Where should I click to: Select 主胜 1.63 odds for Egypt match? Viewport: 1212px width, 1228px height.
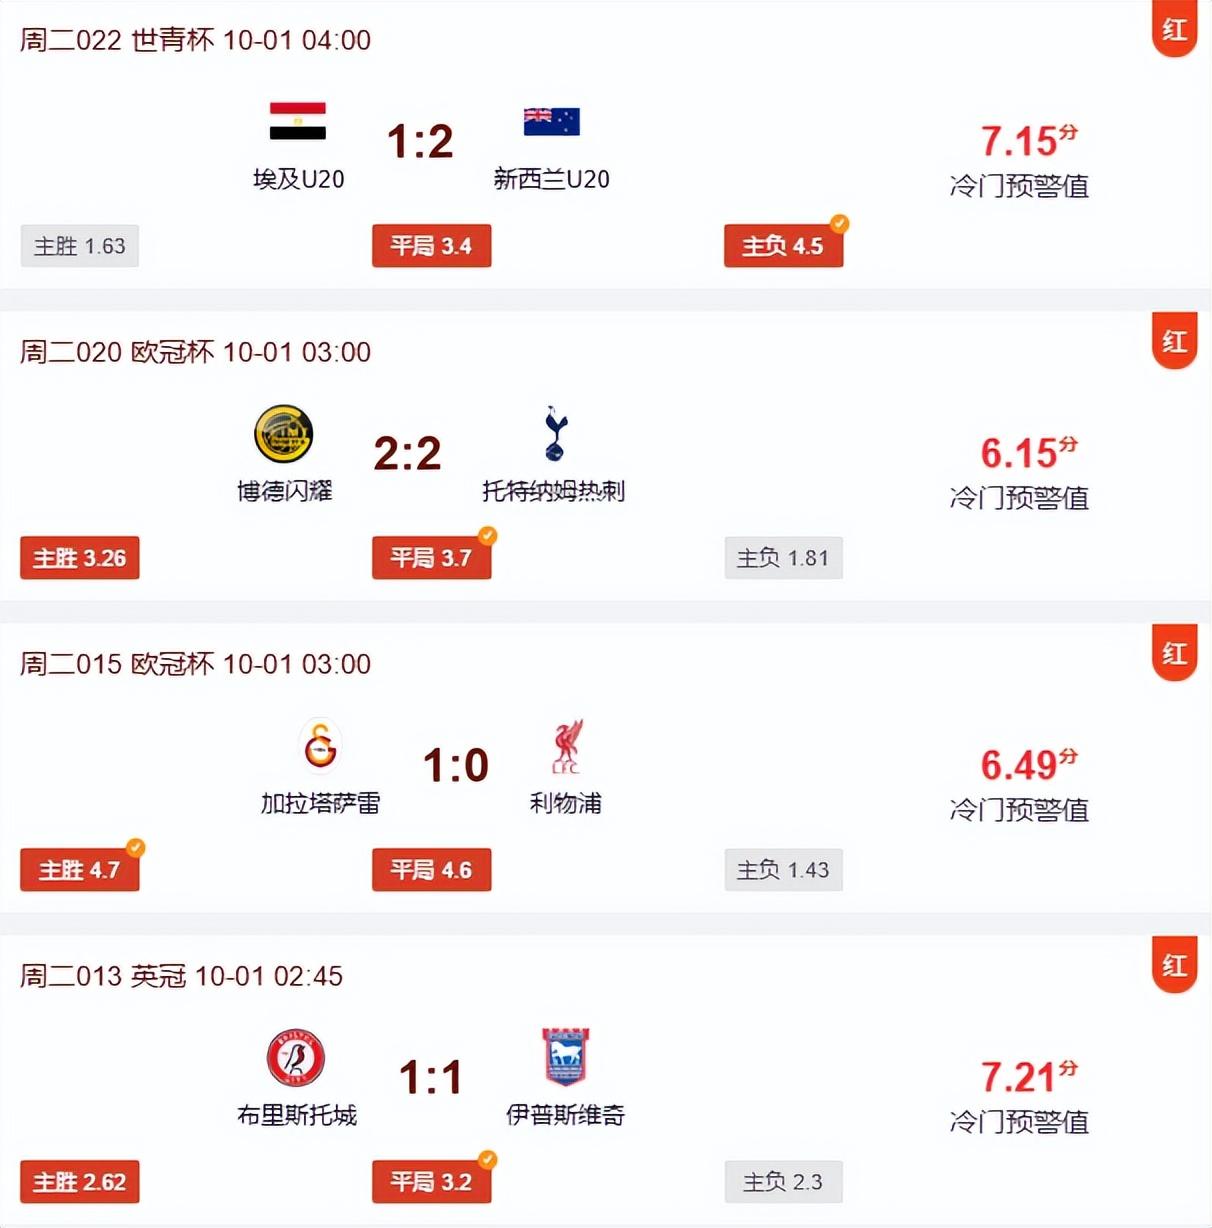click(80, 246)
